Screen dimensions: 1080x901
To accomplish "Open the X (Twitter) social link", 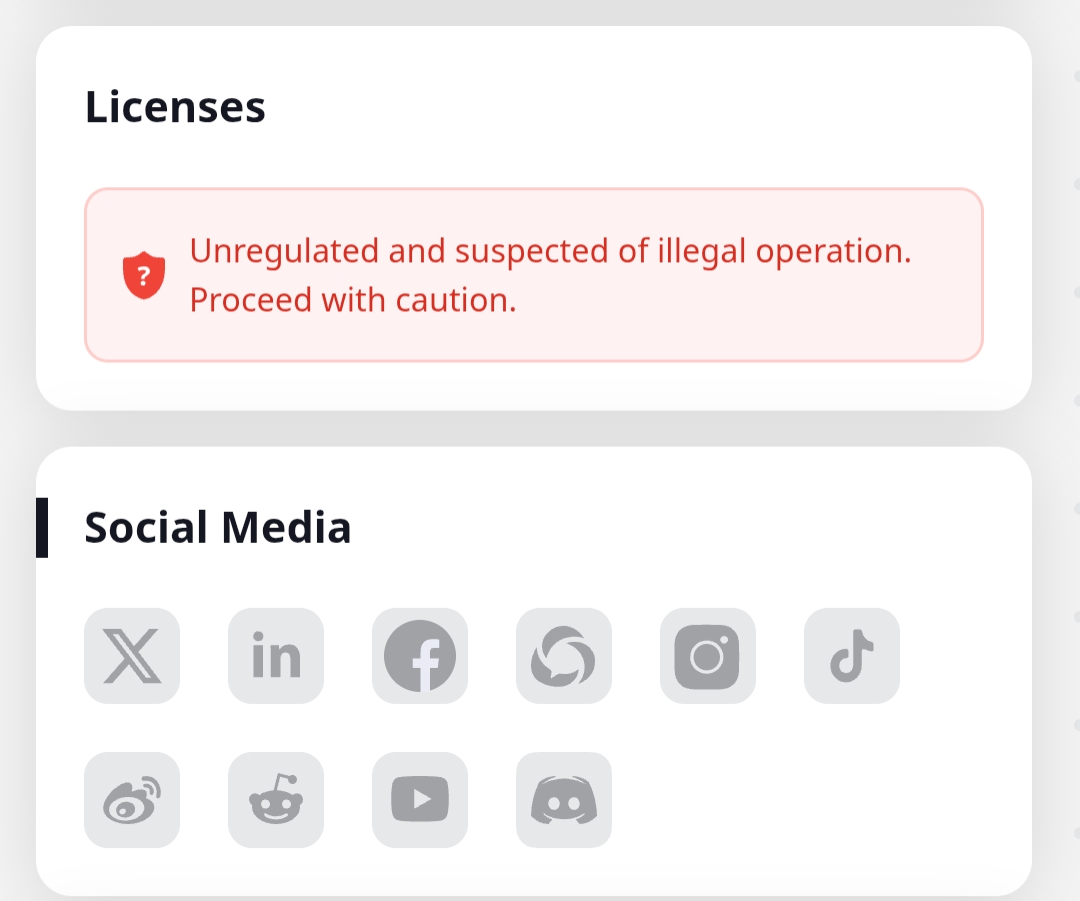I will tap(132, 656).
